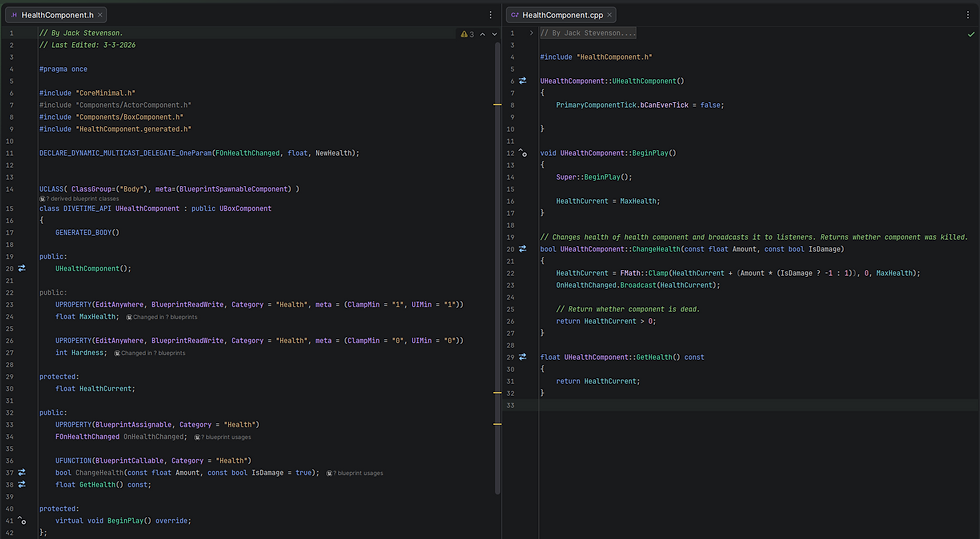Click #include "HealthComponent.h" in cpp file

(x=596, y=57)
